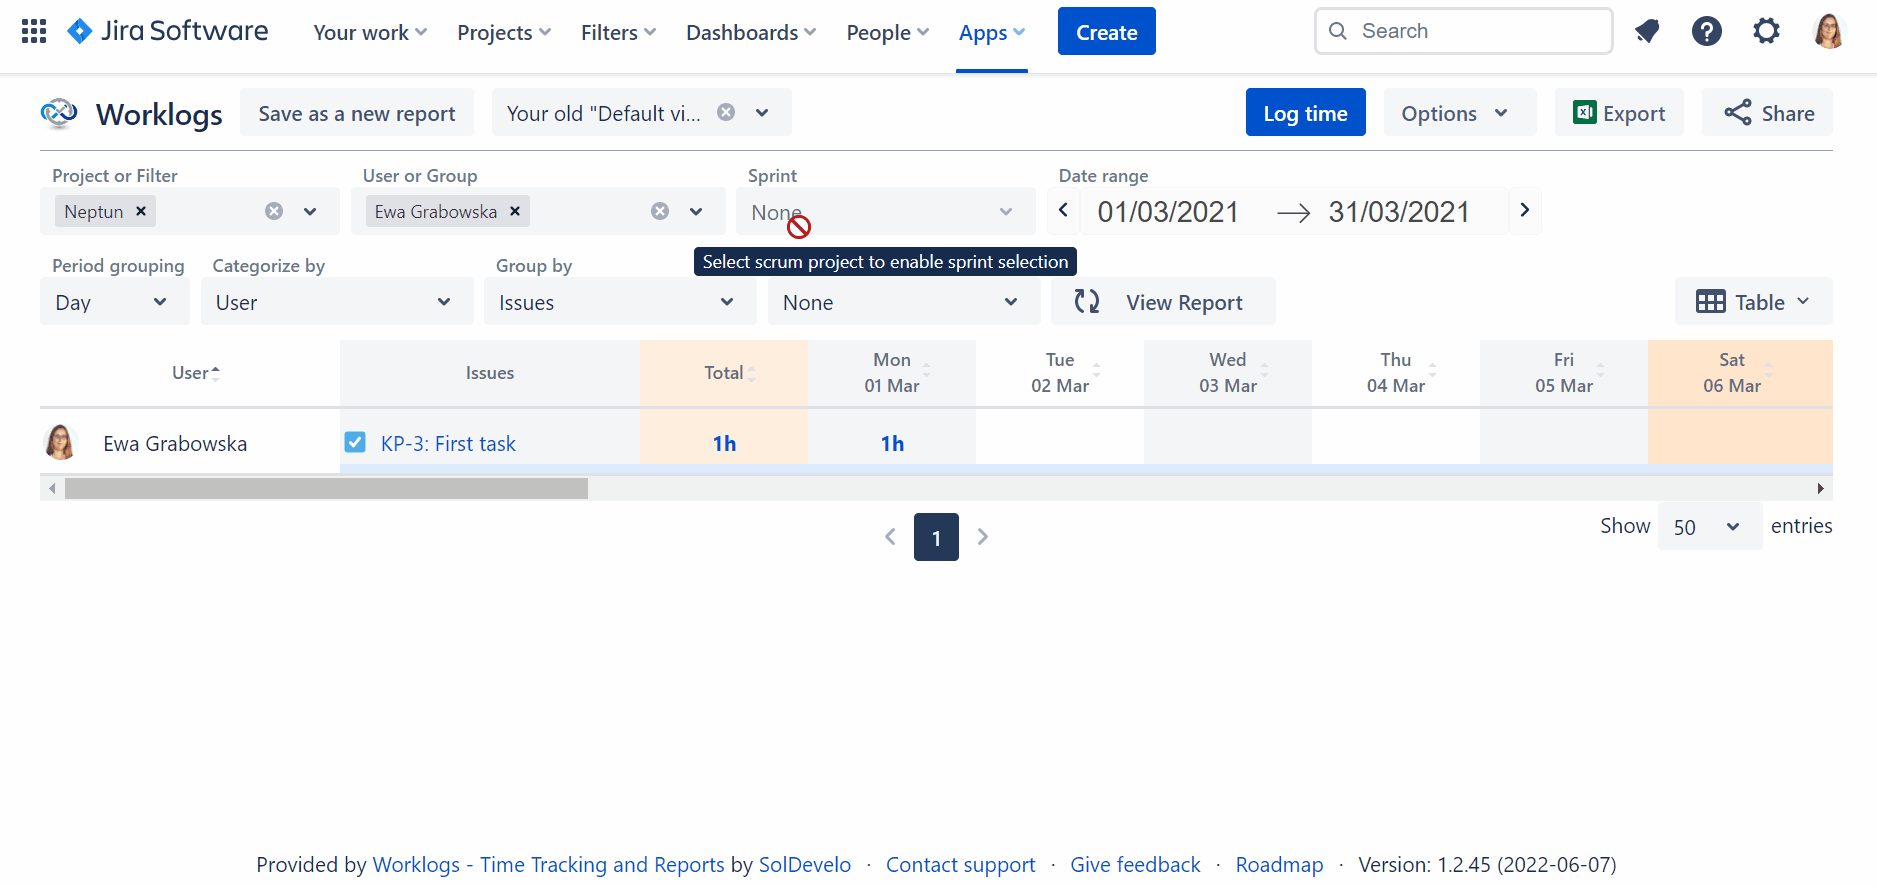Clear the saved report selection
1877x886 pixels.
coord(726,112)
